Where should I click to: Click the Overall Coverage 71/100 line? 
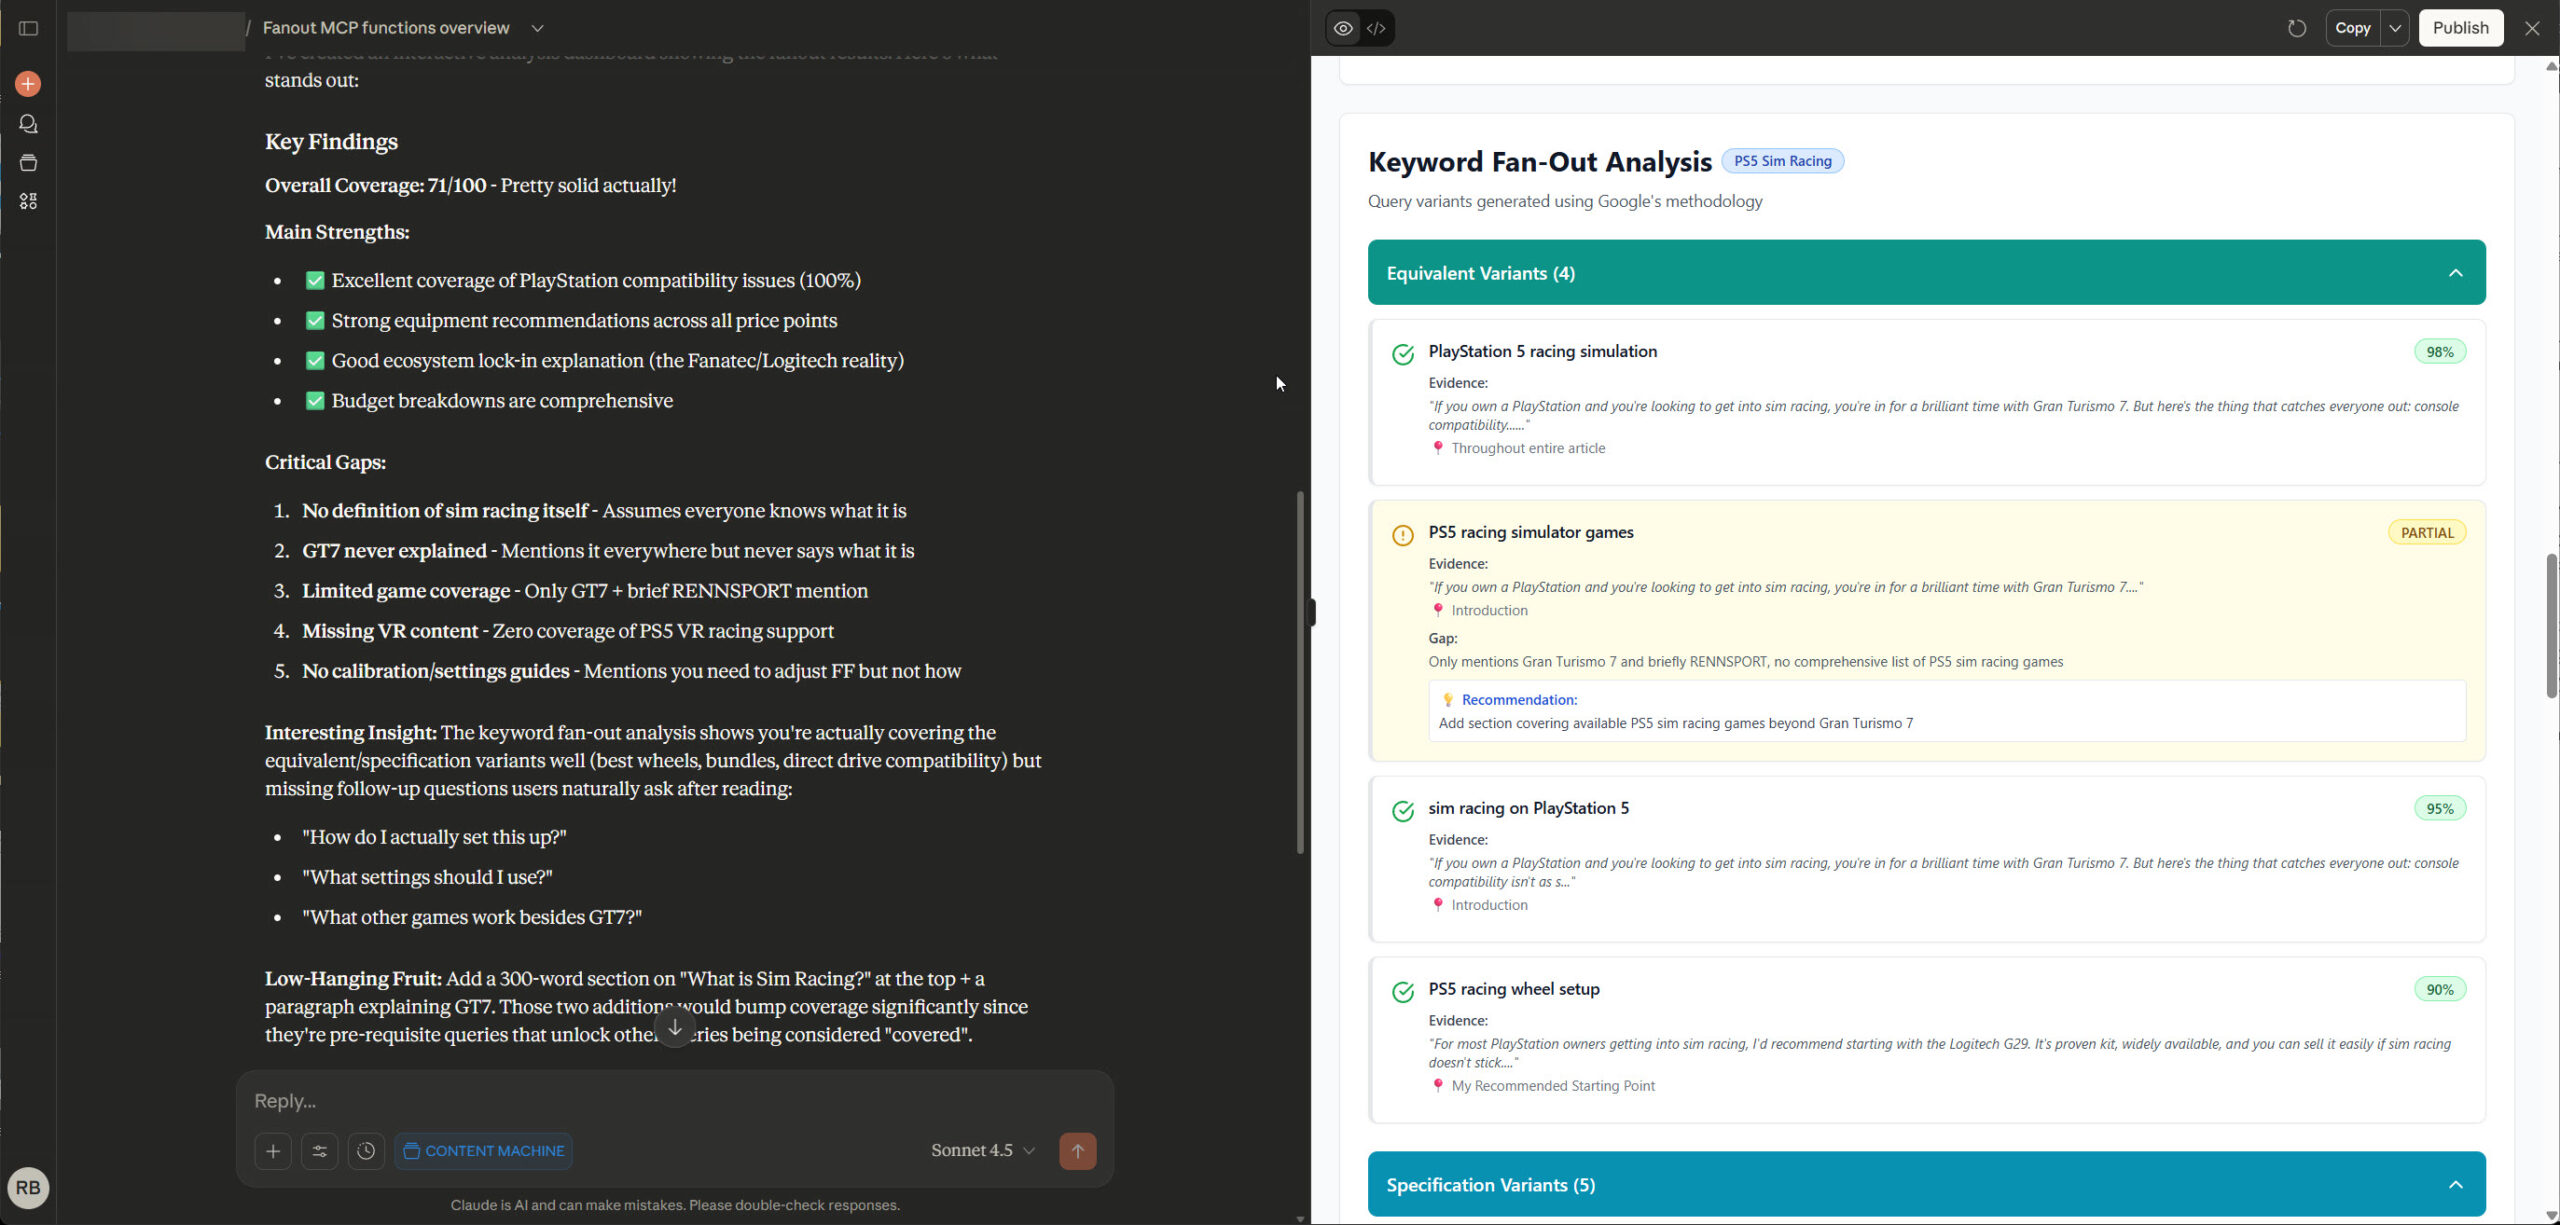pos(471,186)
